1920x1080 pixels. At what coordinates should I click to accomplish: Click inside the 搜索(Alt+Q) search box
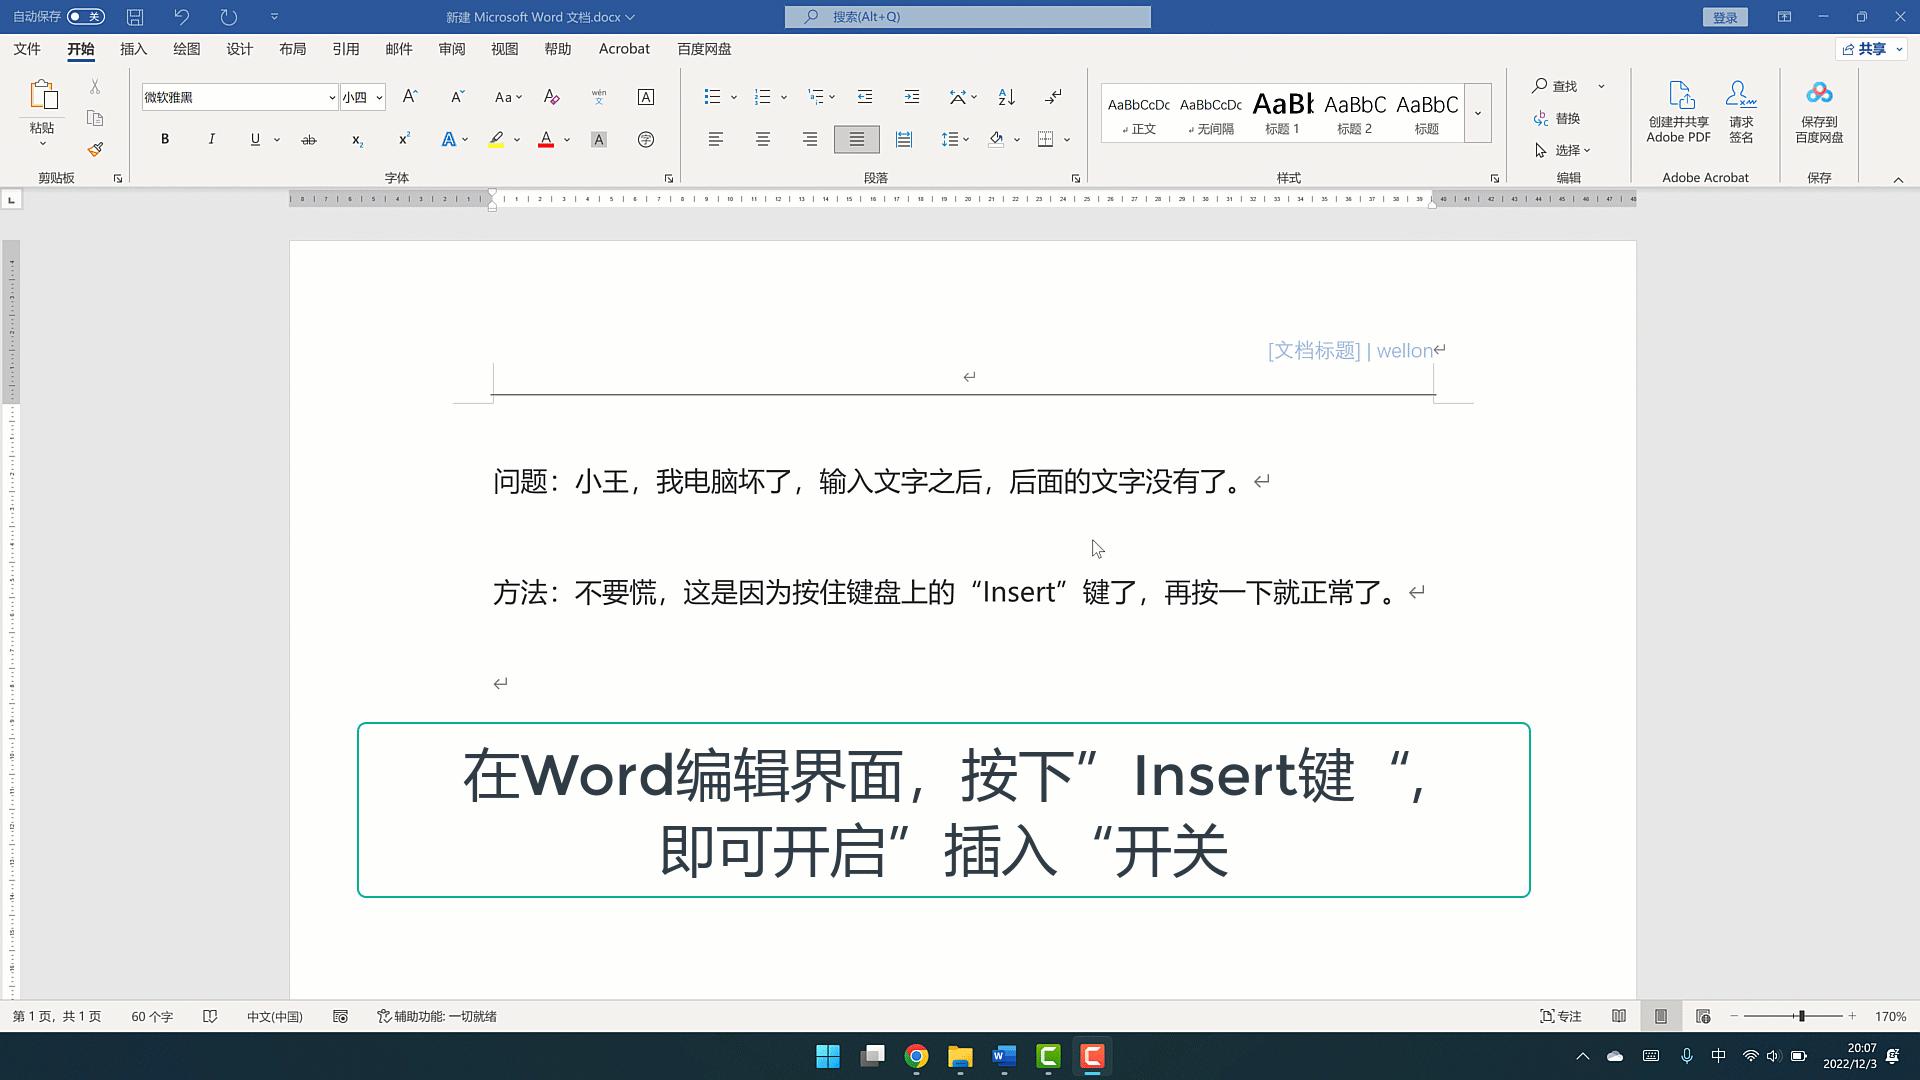(966, 16)
